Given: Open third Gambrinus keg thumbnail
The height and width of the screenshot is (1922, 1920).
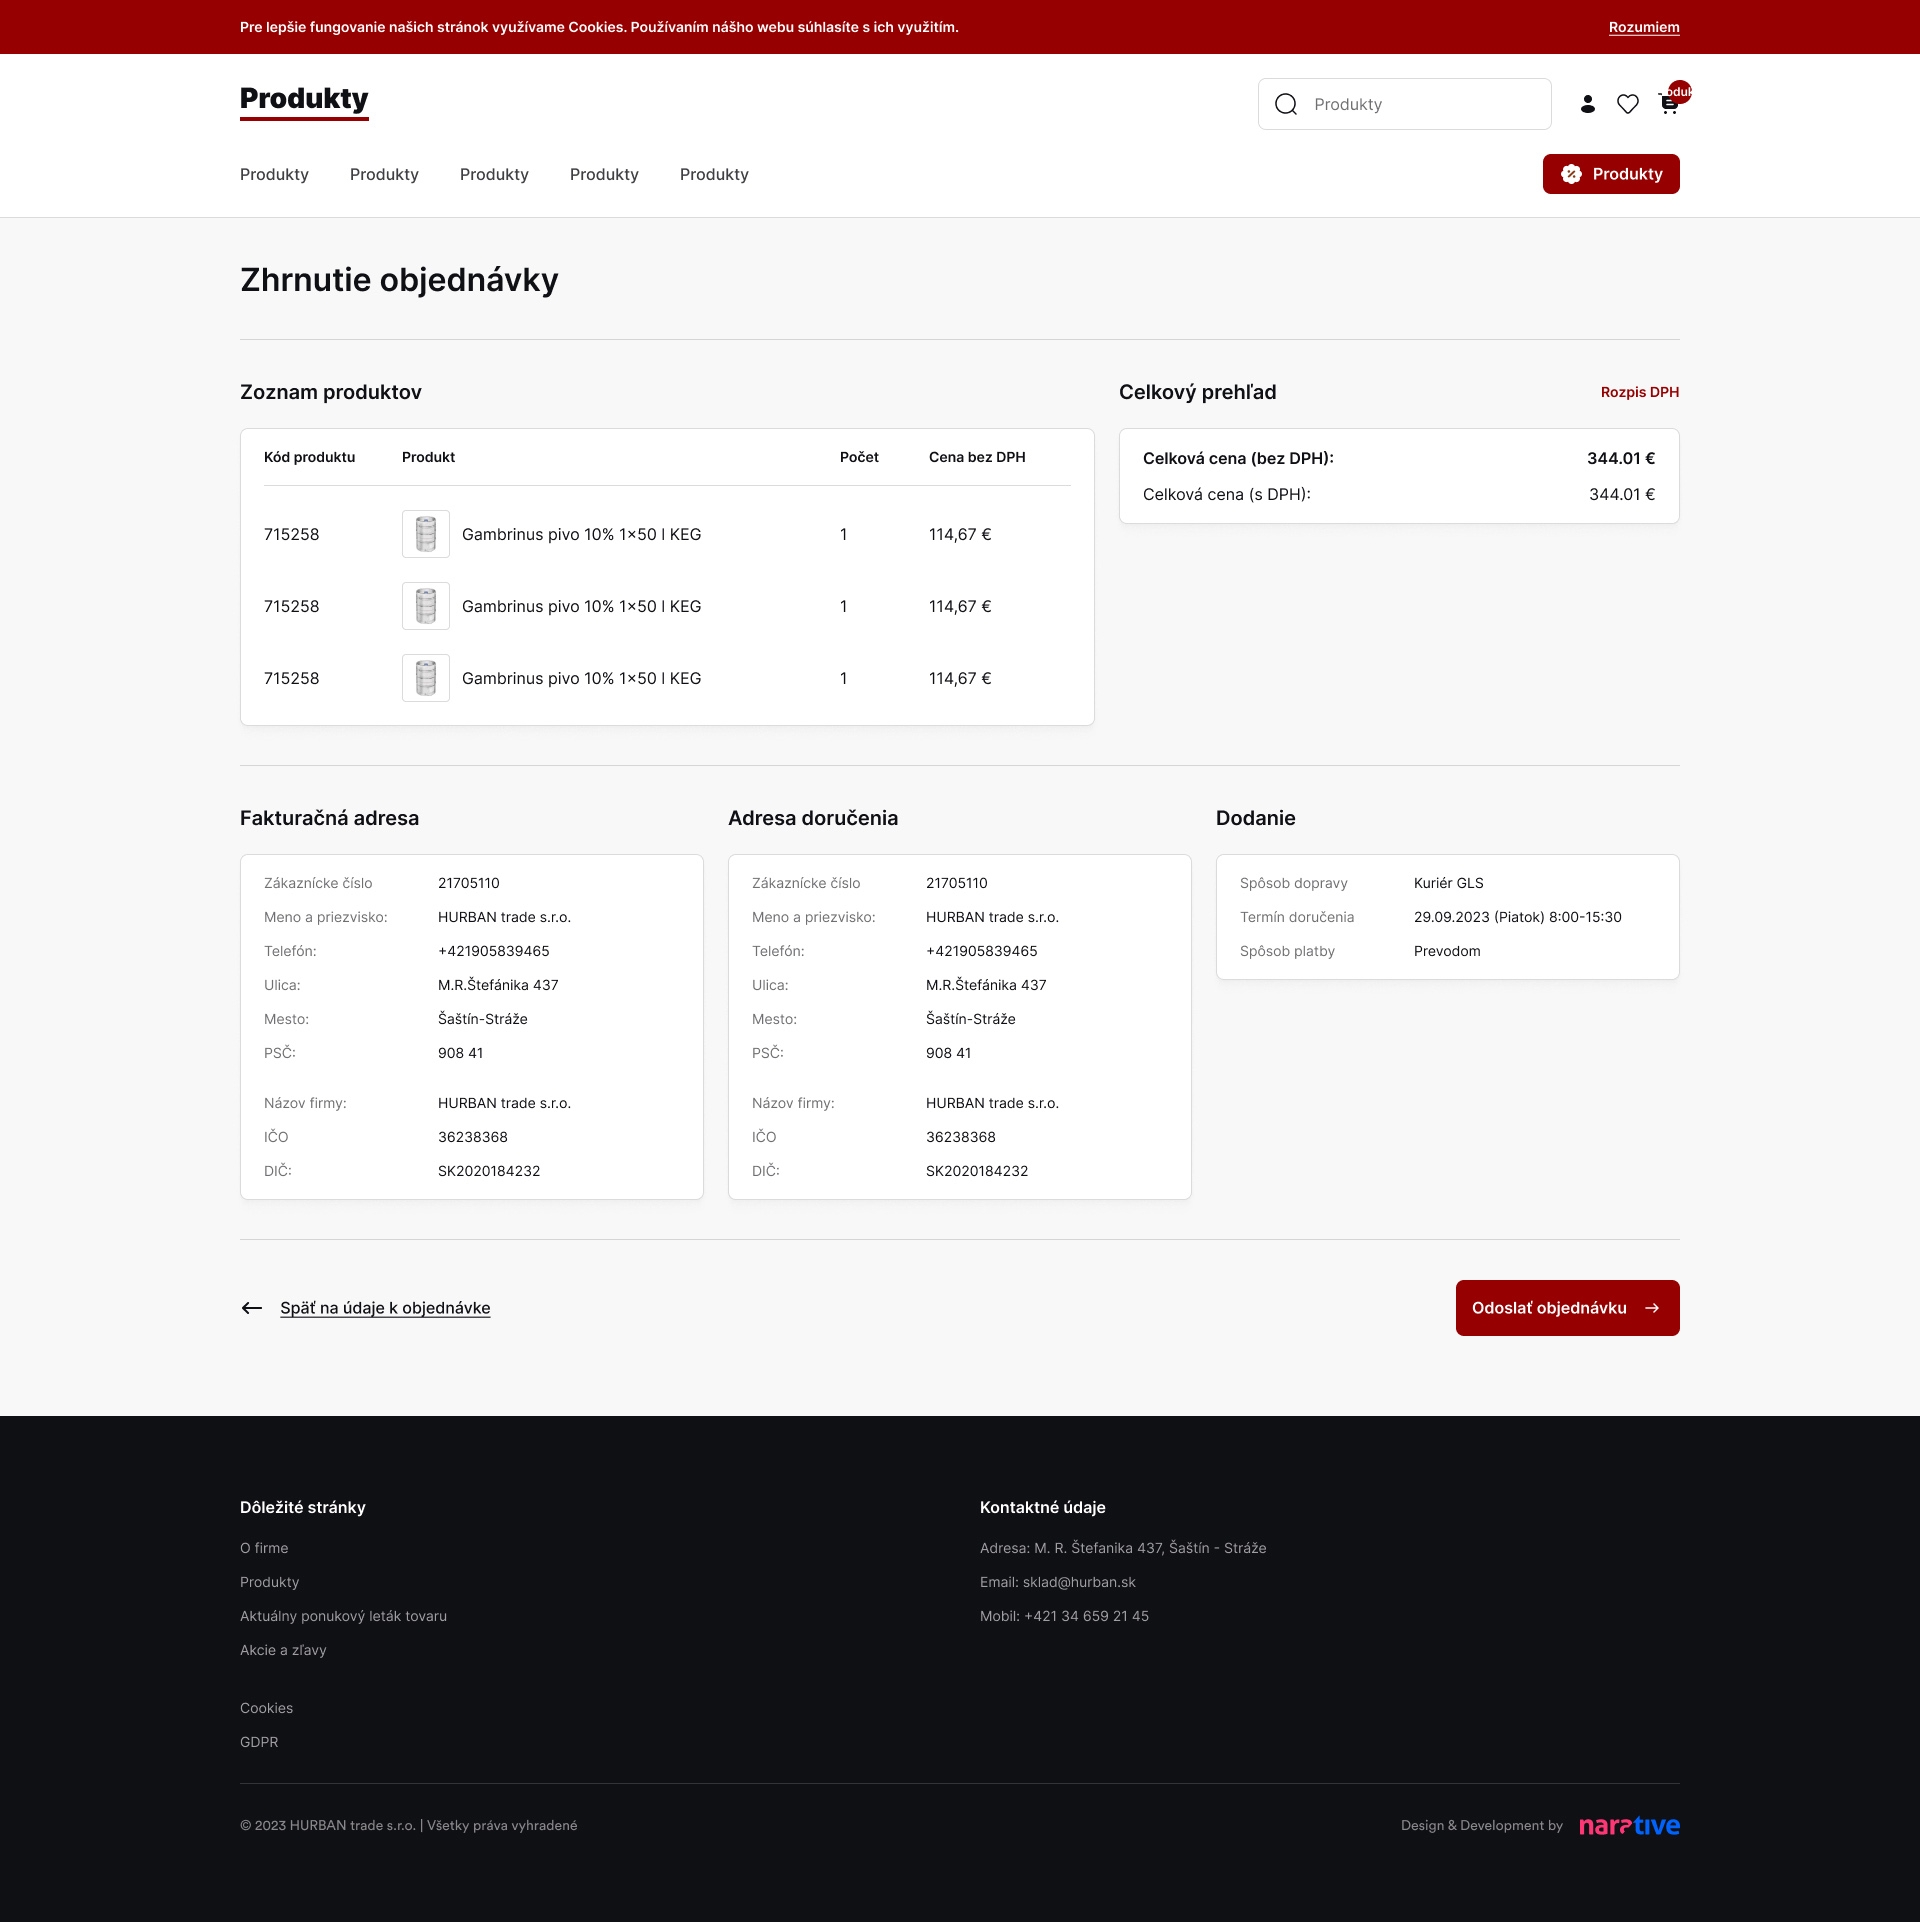Looking at the screenshot, I should click(x=426, y=678).
